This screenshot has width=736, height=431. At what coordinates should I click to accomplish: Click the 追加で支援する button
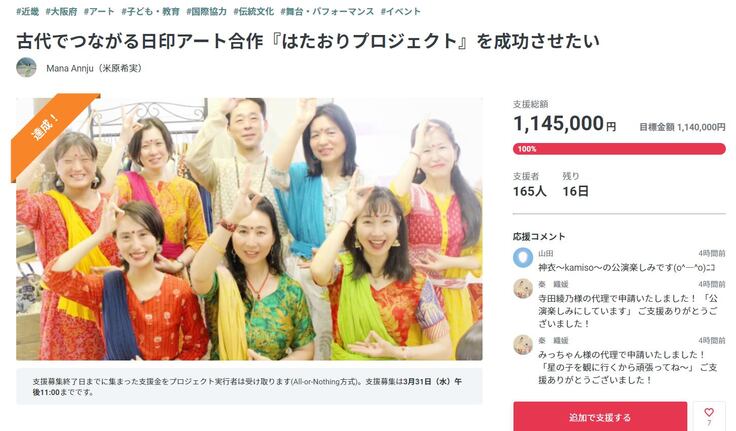(600, 416)
